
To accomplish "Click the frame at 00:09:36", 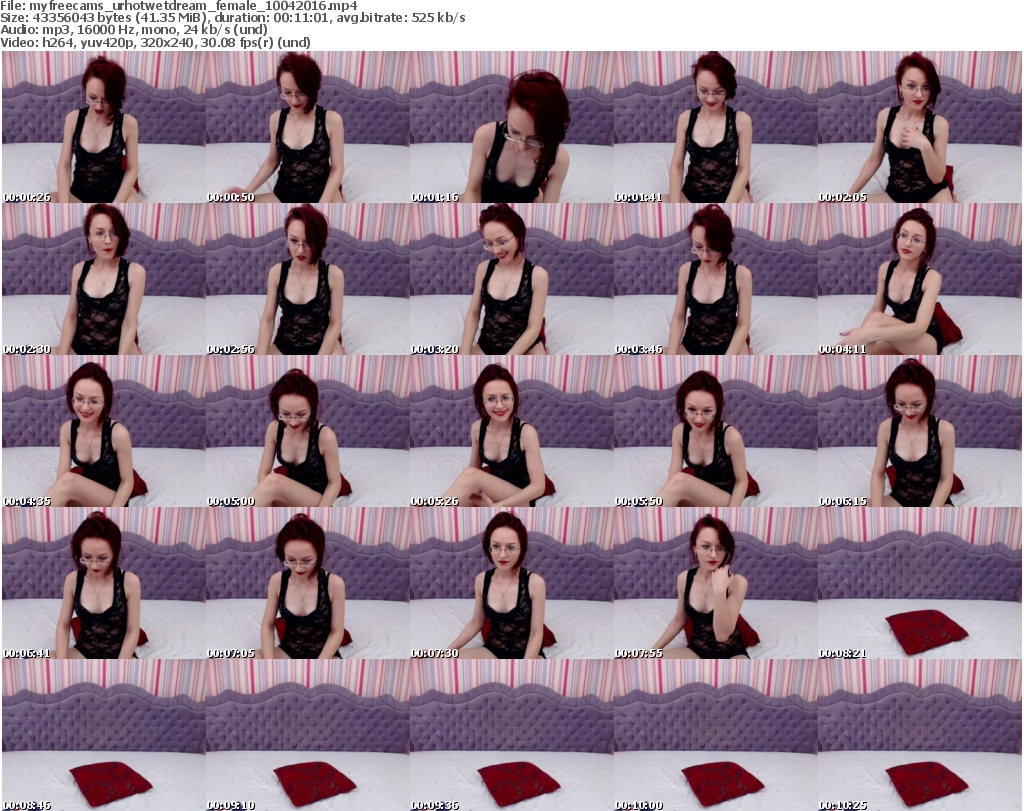I will (x=511, y=735).
